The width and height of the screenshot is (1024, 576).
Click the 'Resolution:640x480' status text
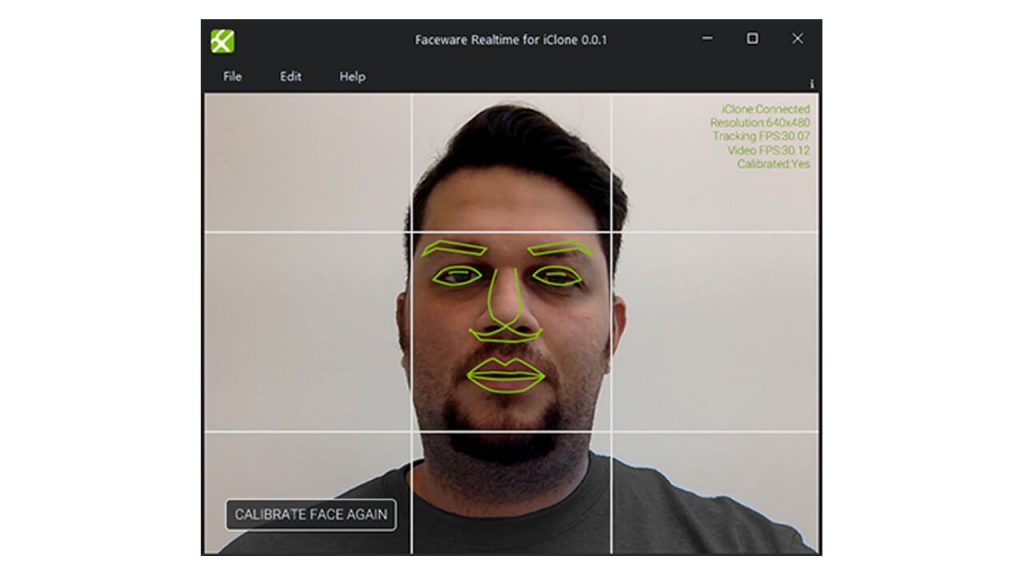click(760, 123)
